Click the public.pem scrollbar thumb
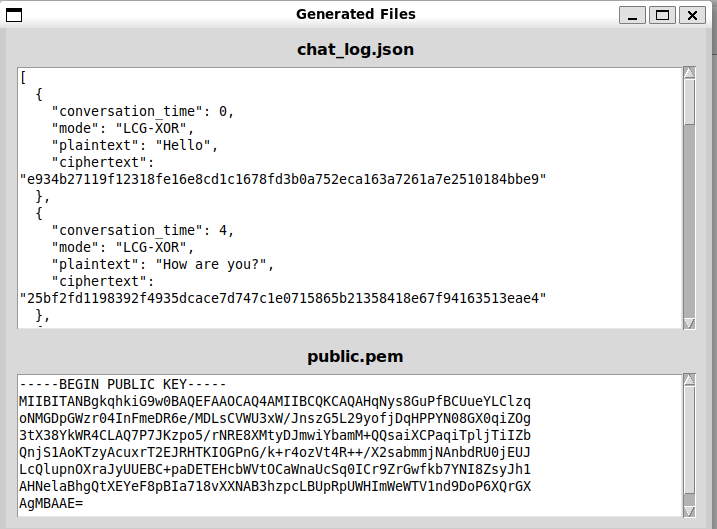The image size is (717, 529). pyautogui.click(x=689, y=440)
